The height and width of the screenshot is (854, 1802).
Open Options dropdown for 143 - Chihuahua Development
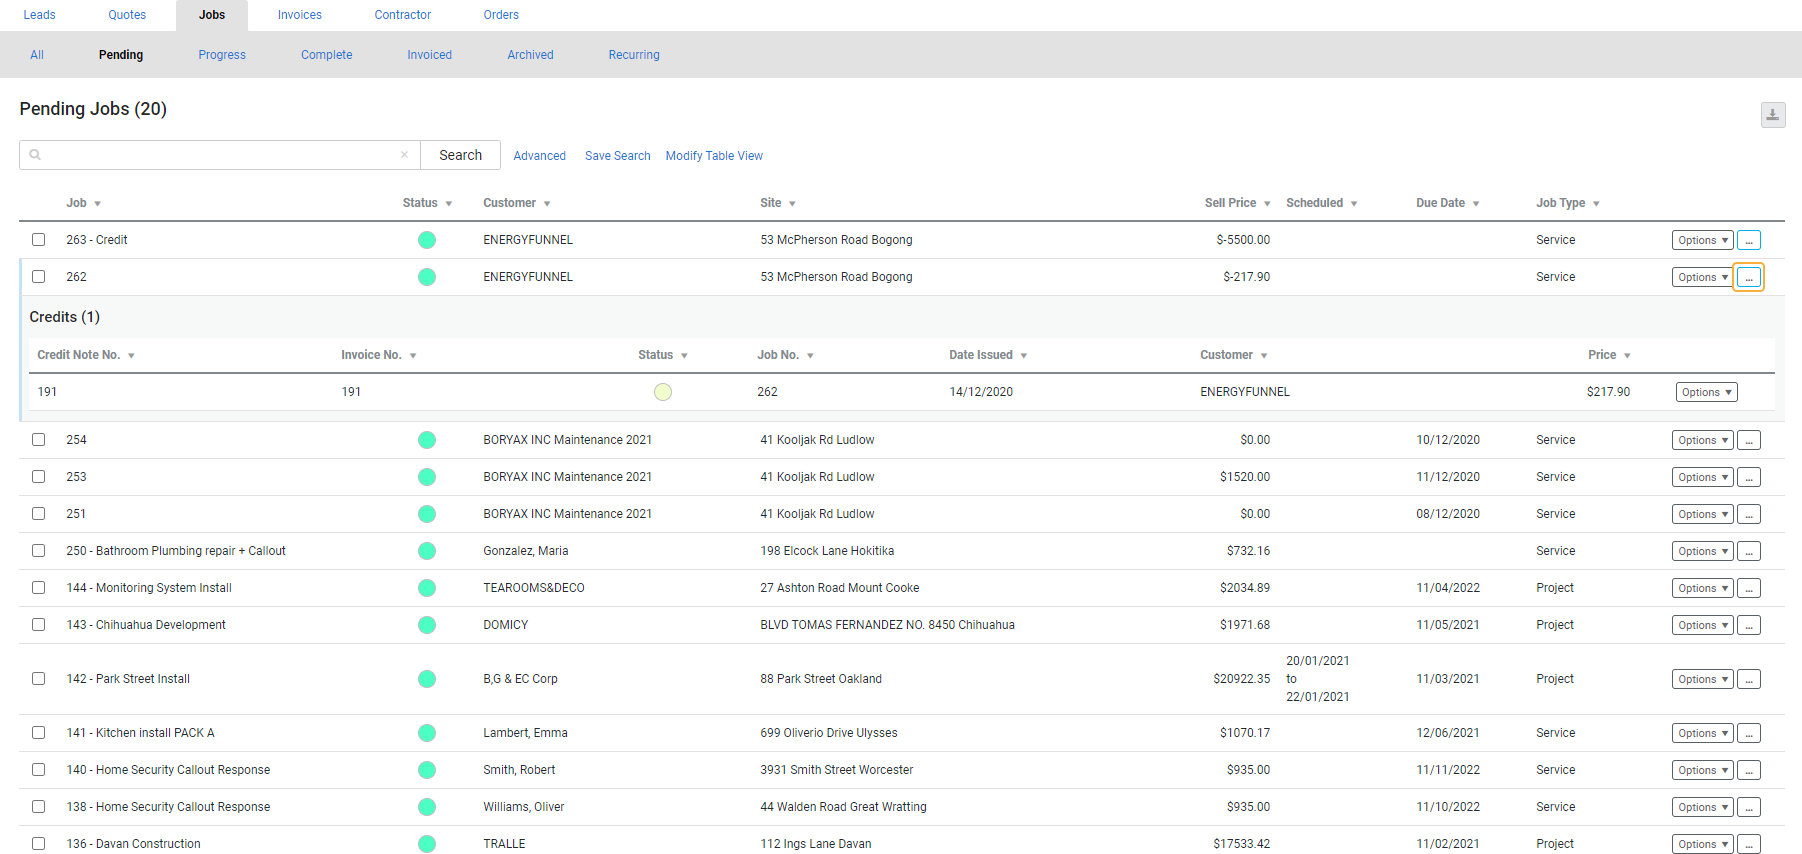tap(1702, 625)
